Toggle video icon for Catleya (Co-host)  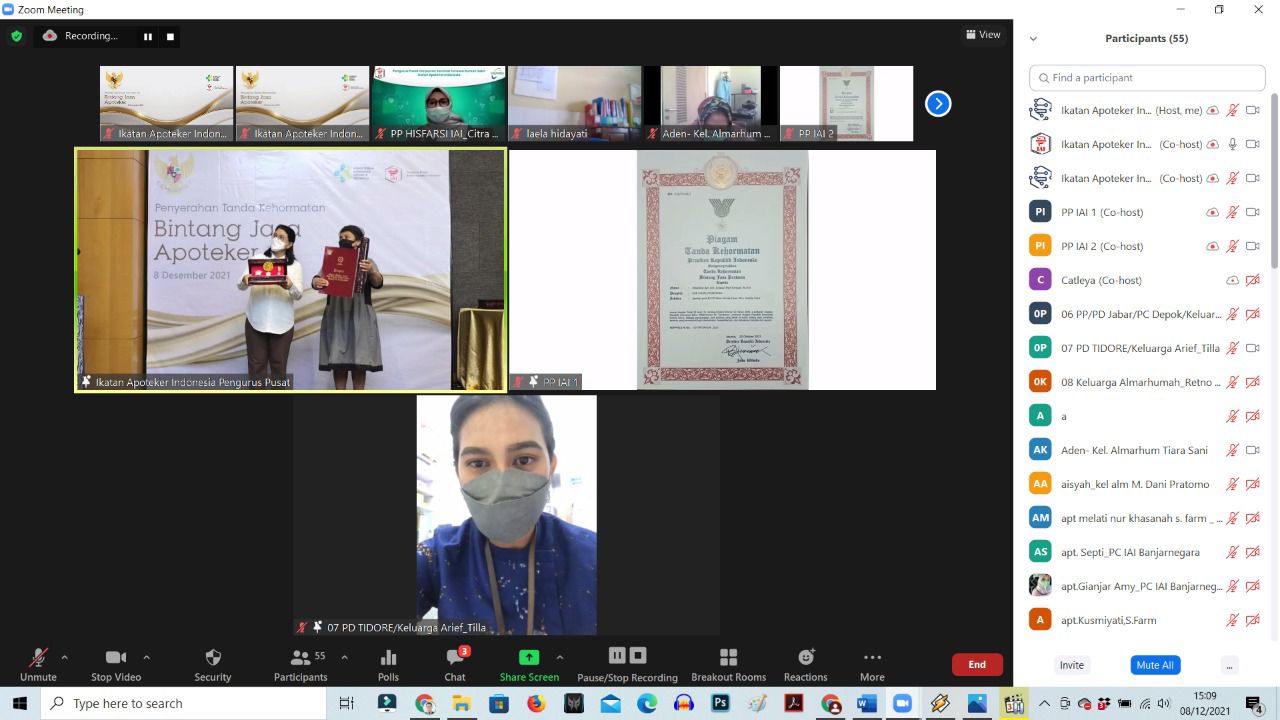(x=1252, y=281)
